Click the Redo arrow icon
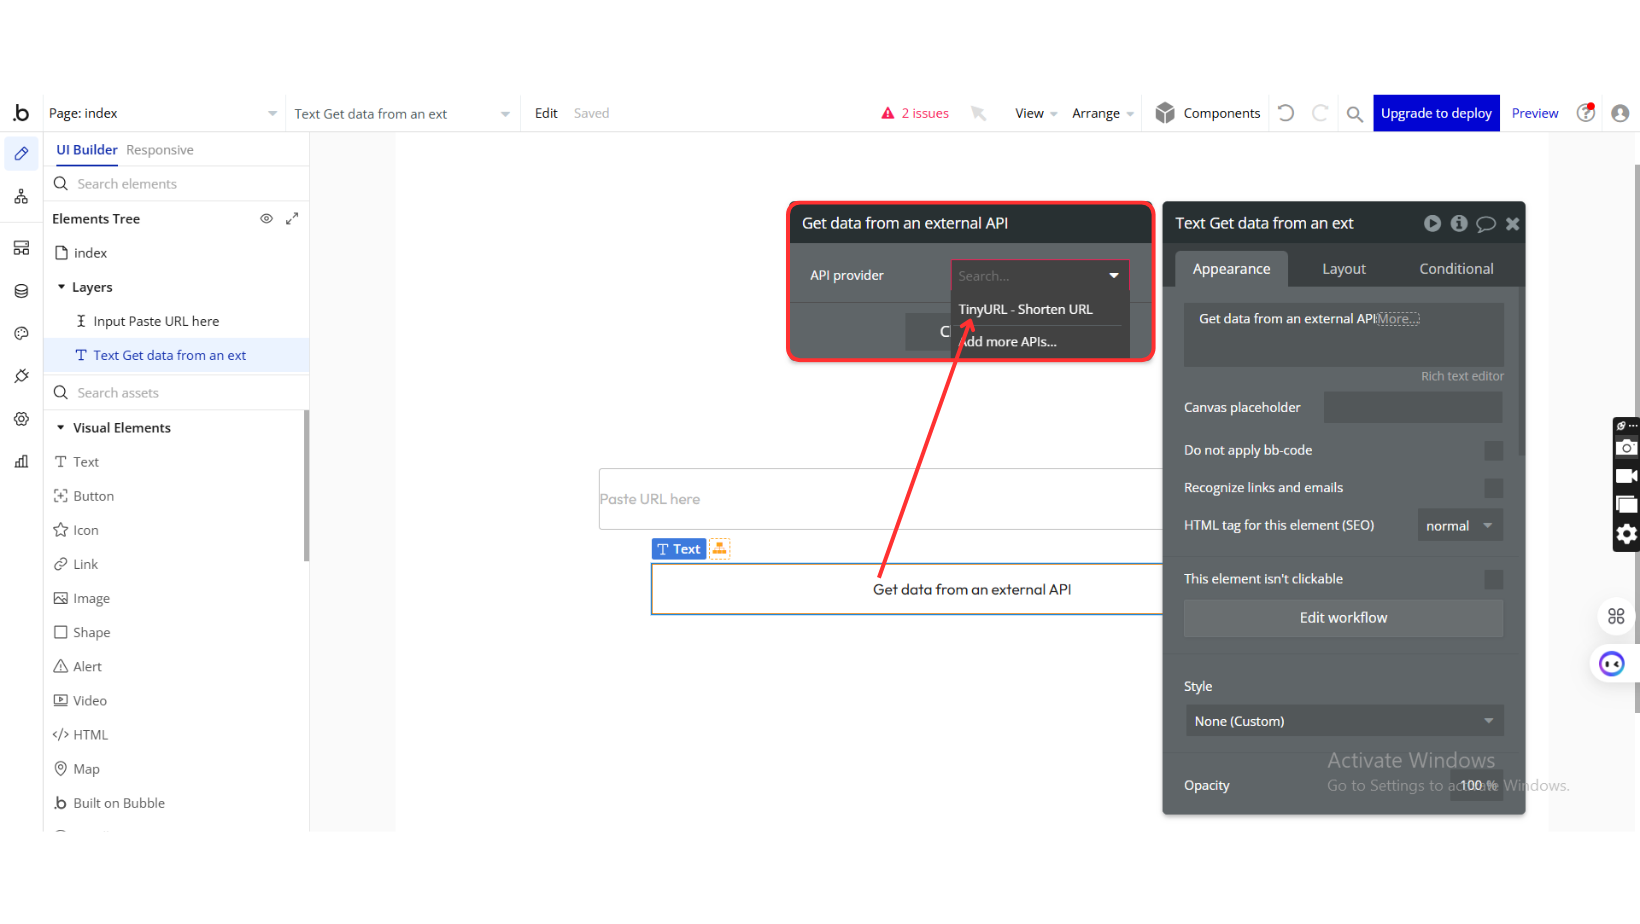This screenshot has height=924, width=1640. pyautogui.click(x=1320, y=113)
